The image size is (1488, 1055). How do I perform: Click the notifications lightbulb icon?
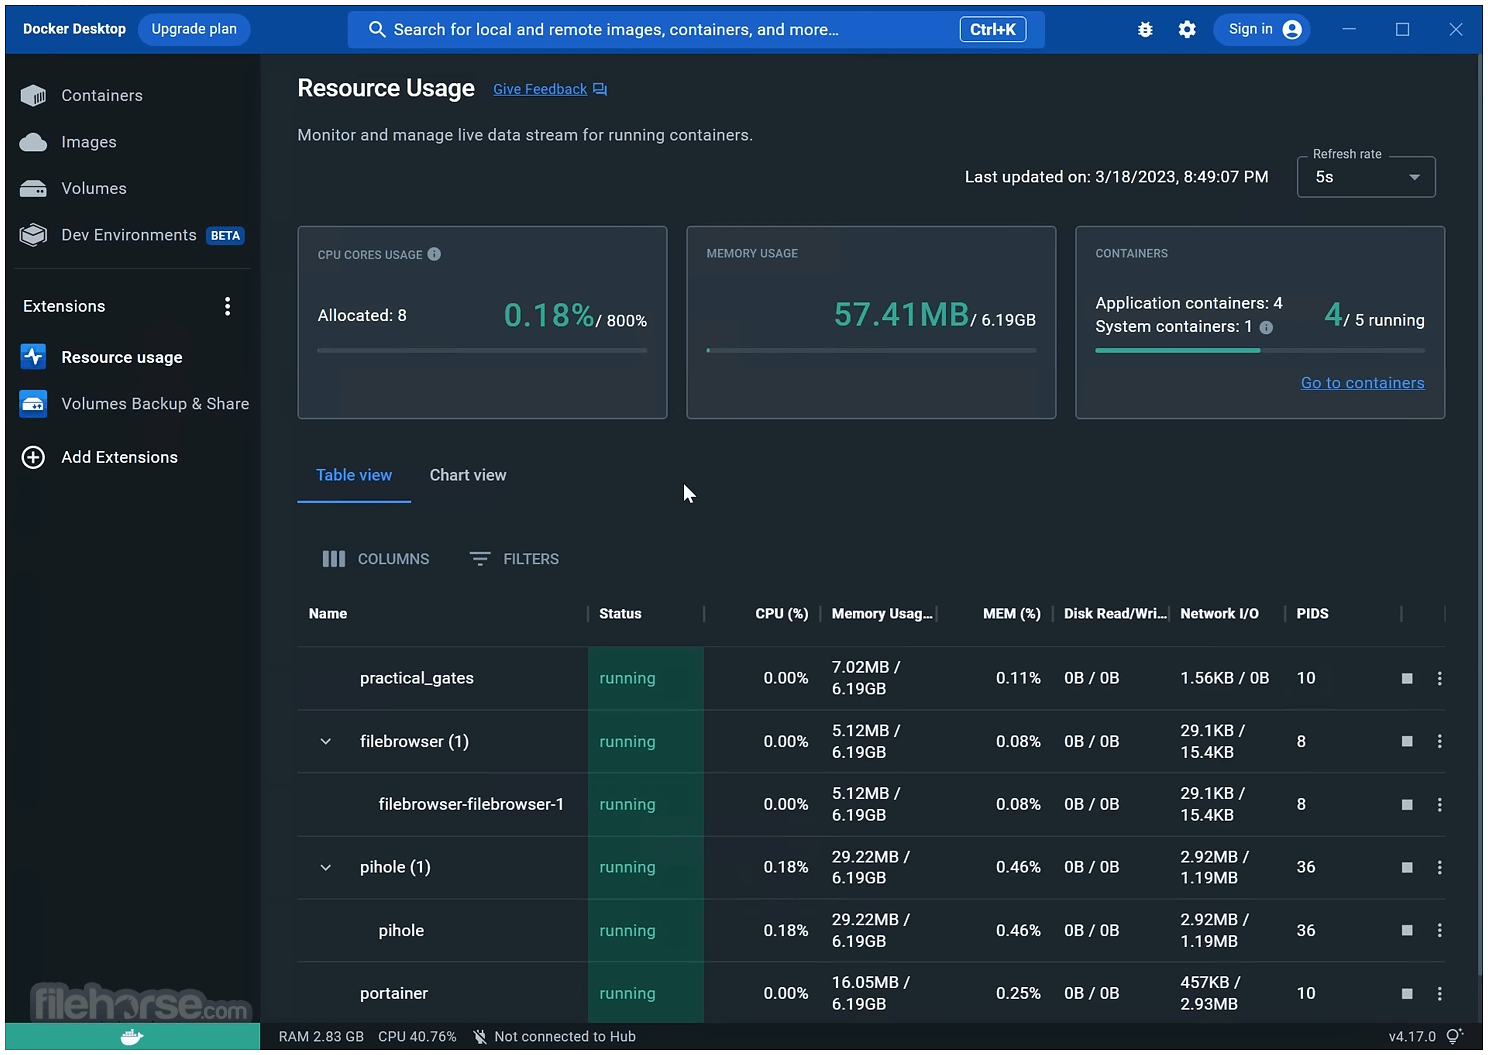point(1455,1037)
